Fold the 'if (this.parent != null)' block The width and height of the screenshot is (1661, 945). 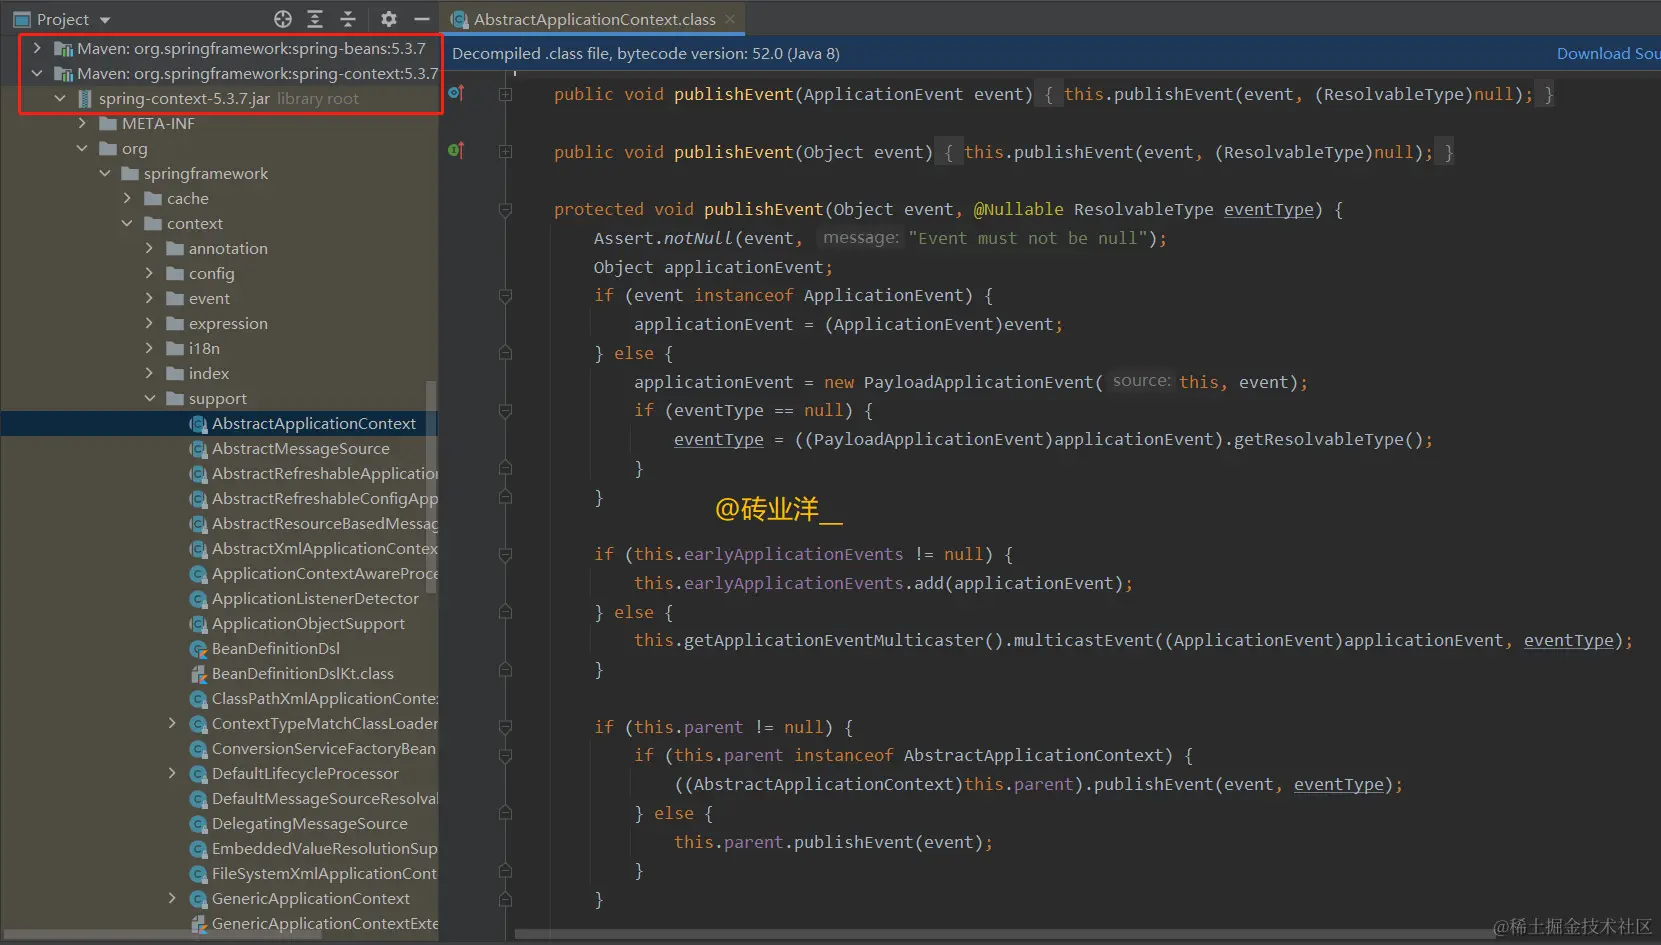505,728
